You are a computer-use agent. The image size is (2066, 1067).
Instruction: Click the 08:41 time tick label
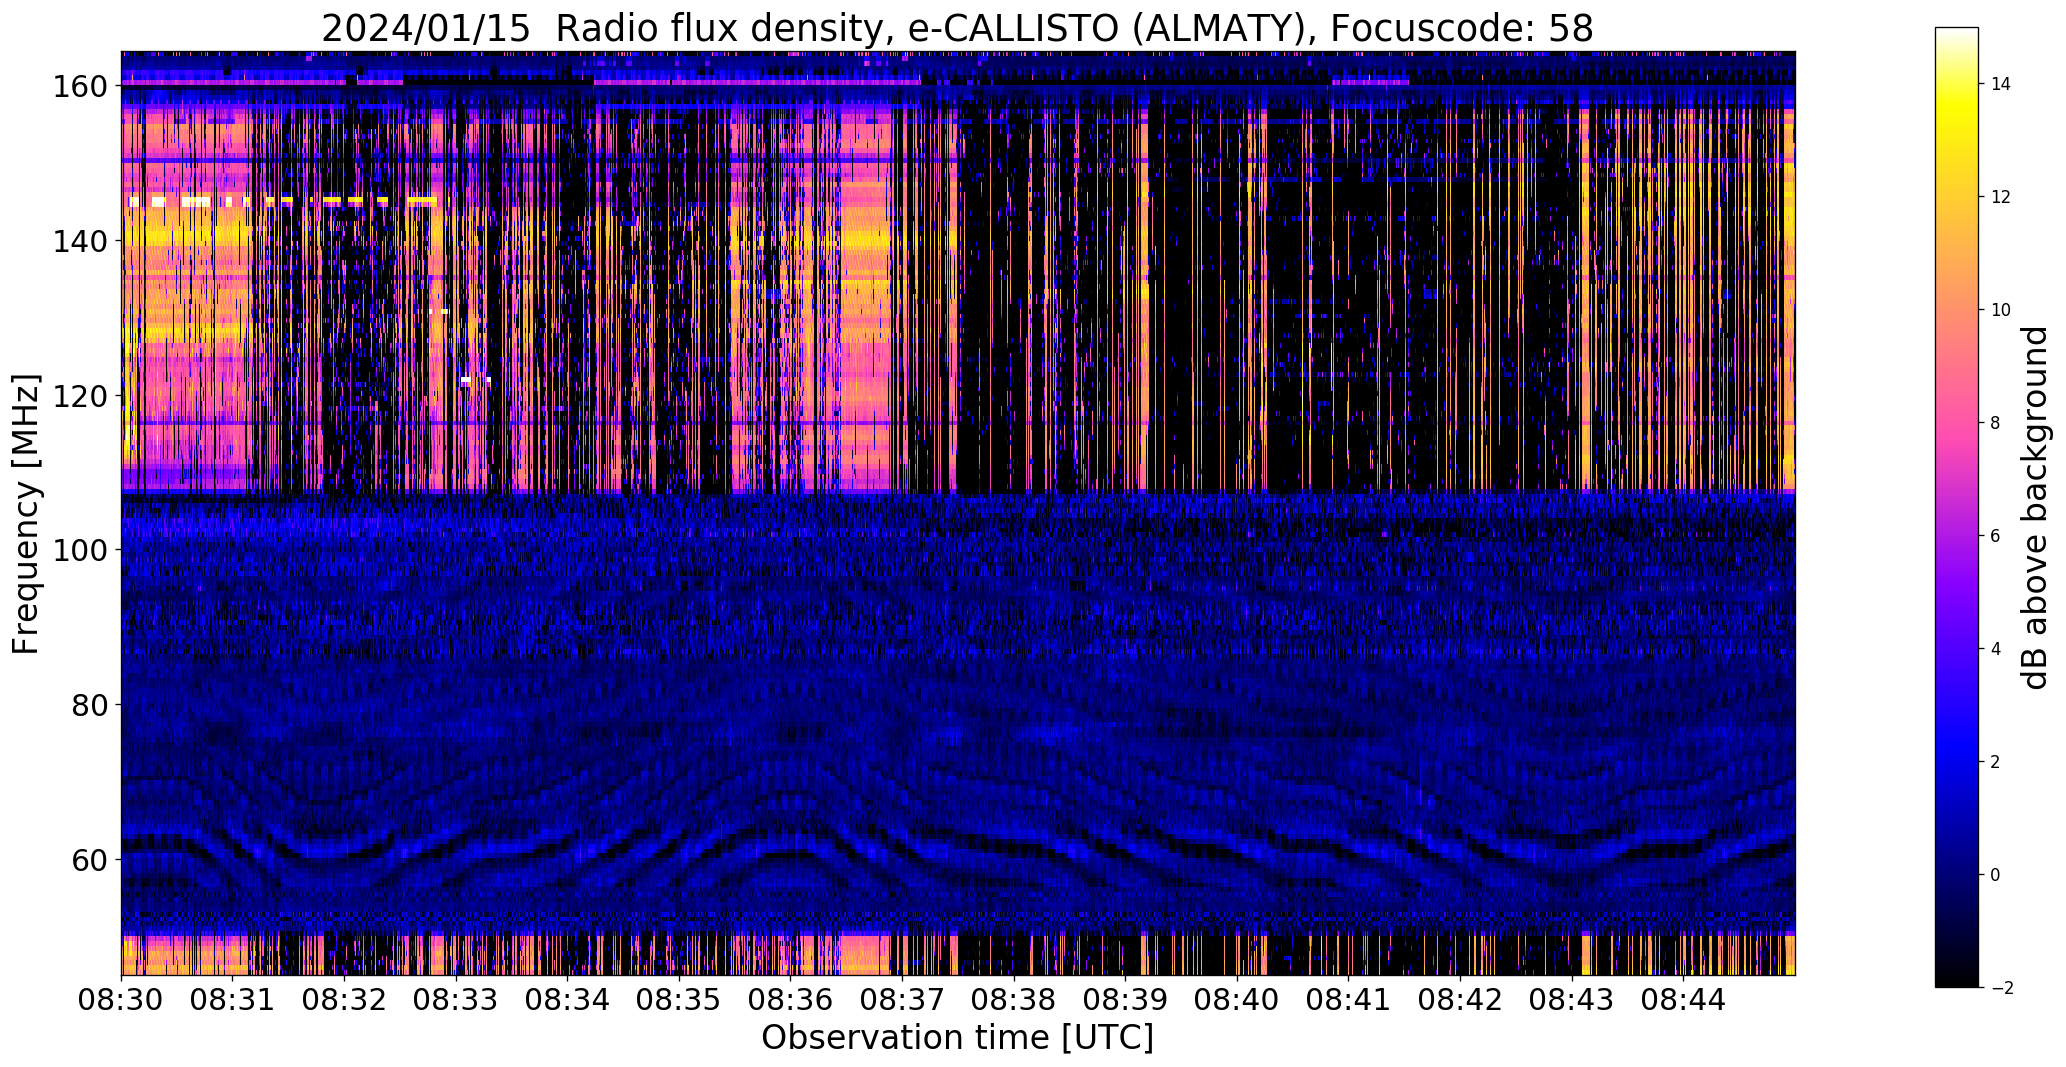coord(1348,998)
